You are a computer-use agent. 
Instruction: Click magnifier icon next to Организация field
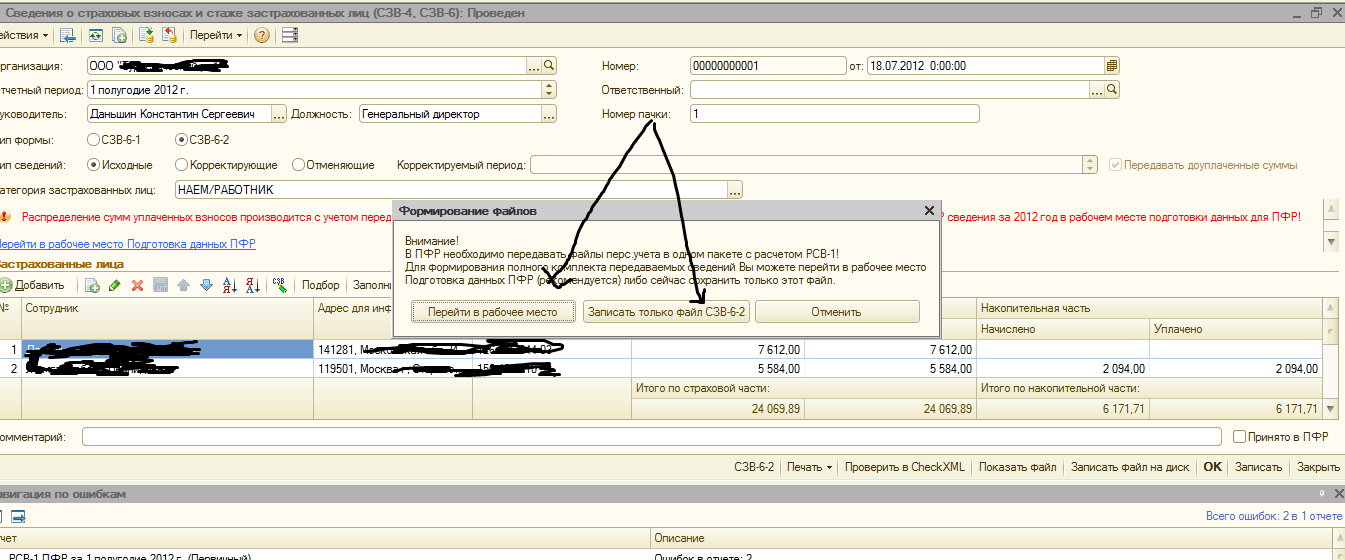tap(549, 66)
